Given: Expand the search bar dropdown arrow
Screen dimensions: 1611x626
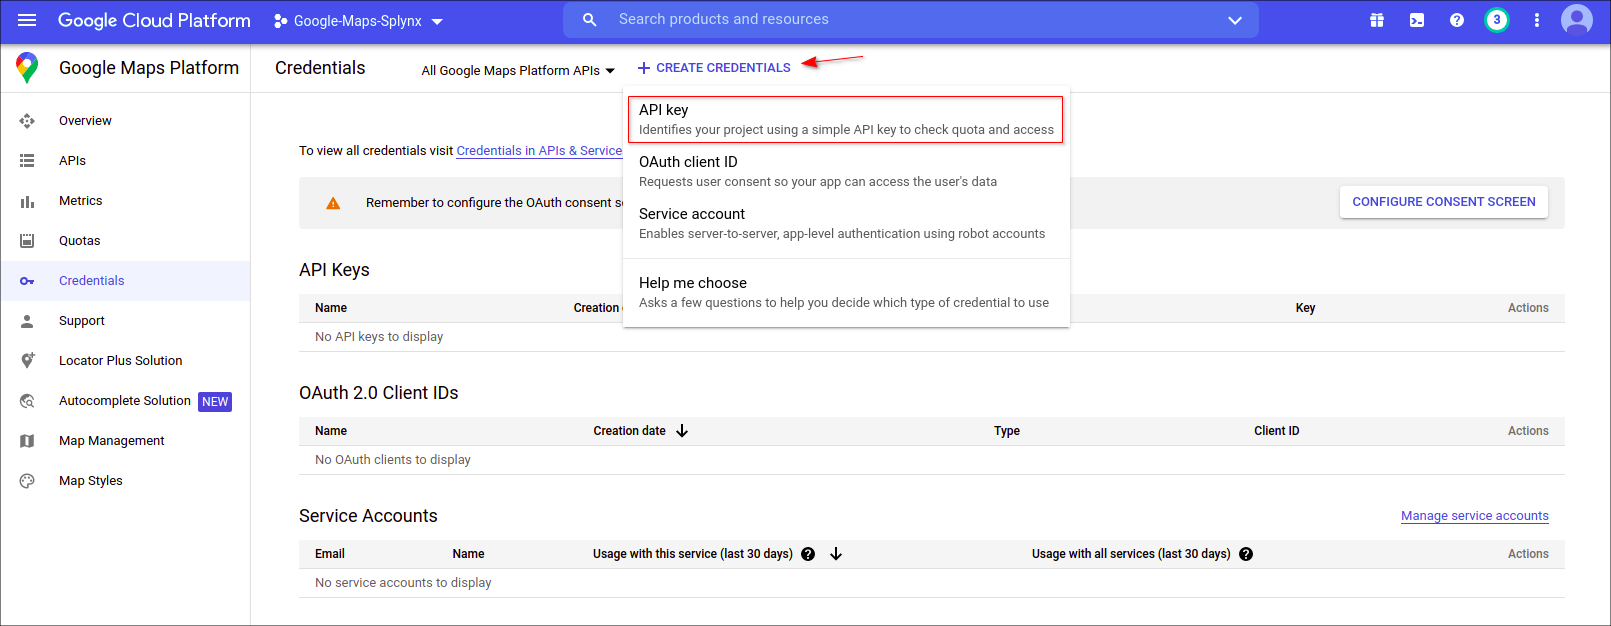Looking at the screenshot, I should (x=1235, y=20).
